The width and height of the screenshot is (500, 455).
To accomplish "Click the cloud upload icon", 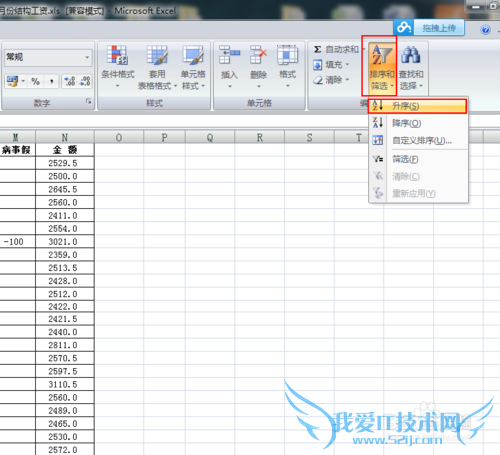I will tap(404, 27).
